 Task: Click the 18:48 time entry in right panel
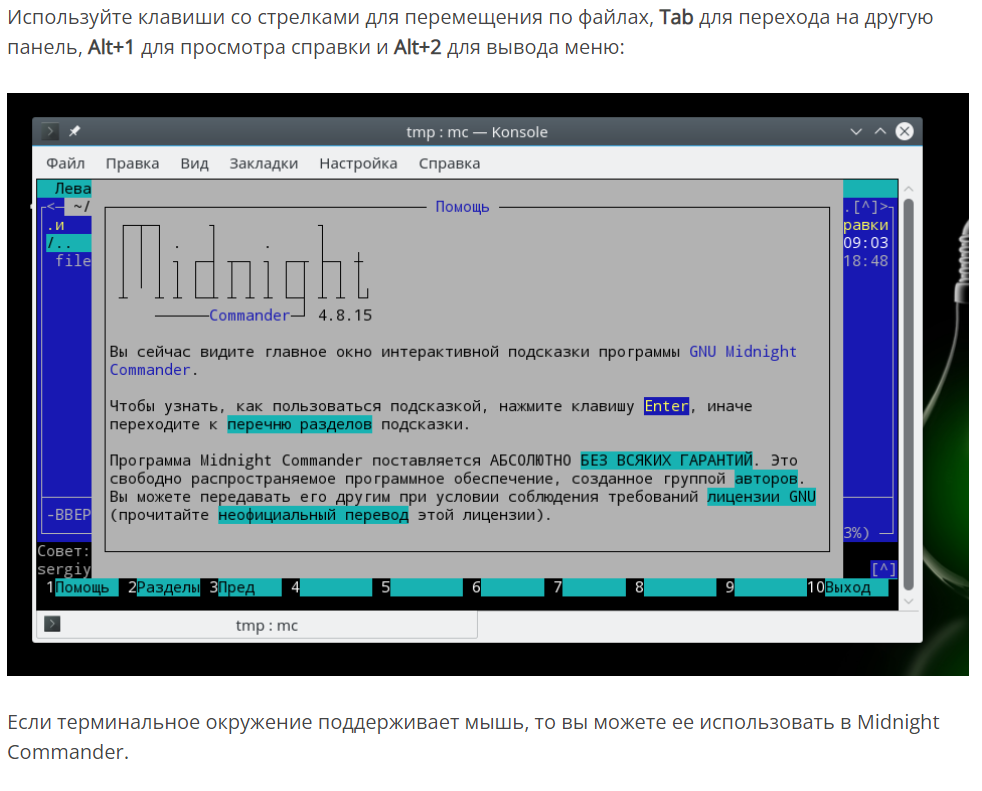tap(866, 261)
